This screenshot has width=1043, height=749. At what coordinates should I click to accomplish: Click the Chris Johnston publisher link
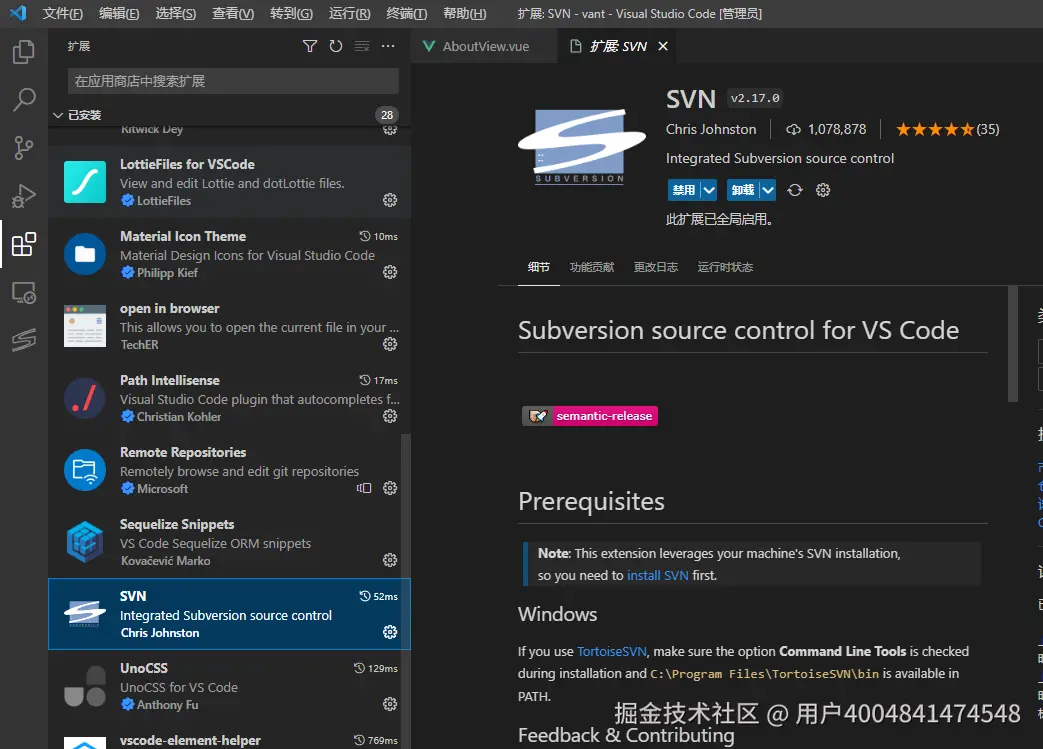coord(711,129)
